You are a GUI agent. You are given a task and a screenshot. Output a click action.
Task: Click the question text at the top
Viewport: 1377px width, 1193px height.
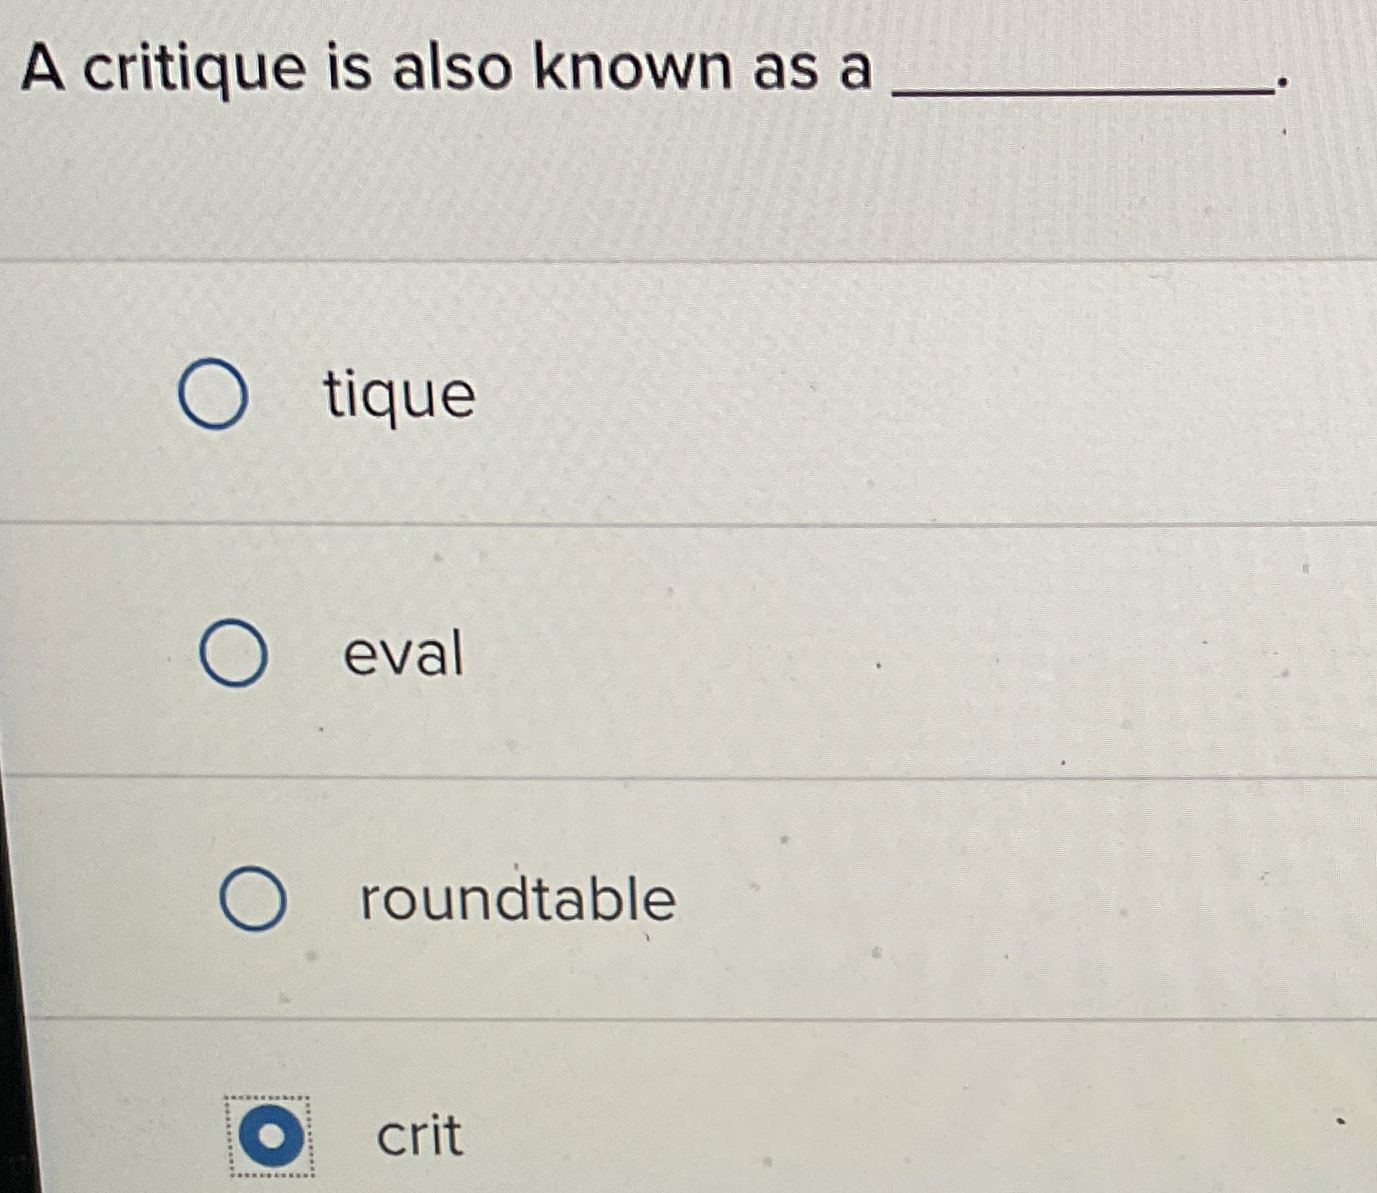(440, 68)
